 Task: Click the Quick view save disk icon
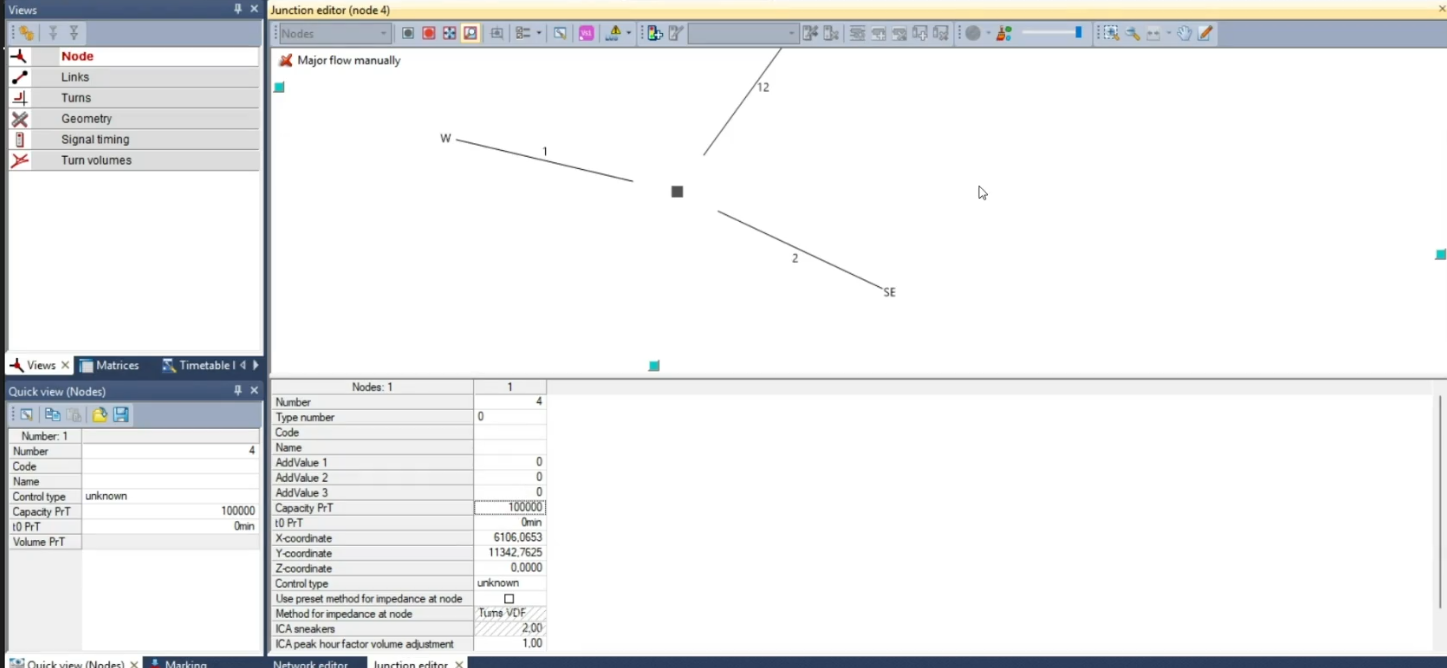coord(121,414)
